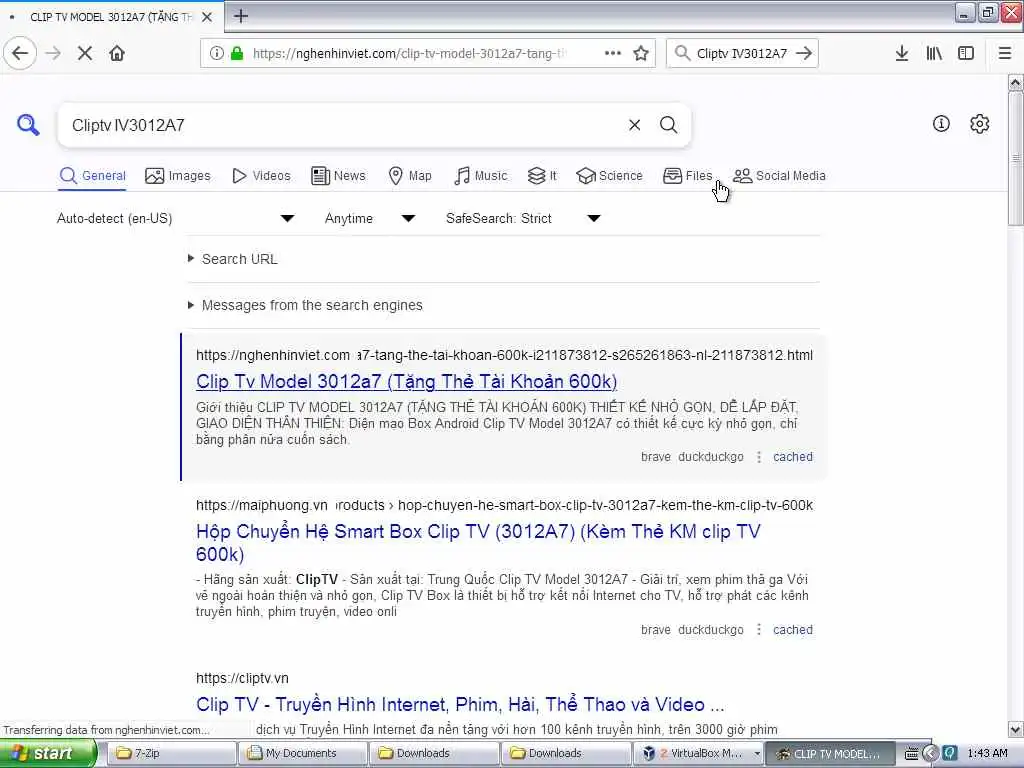Click three-dot options for maiphuong.vn result
Viewport: 1024px width, 768px height.
(x=759, y=630)
